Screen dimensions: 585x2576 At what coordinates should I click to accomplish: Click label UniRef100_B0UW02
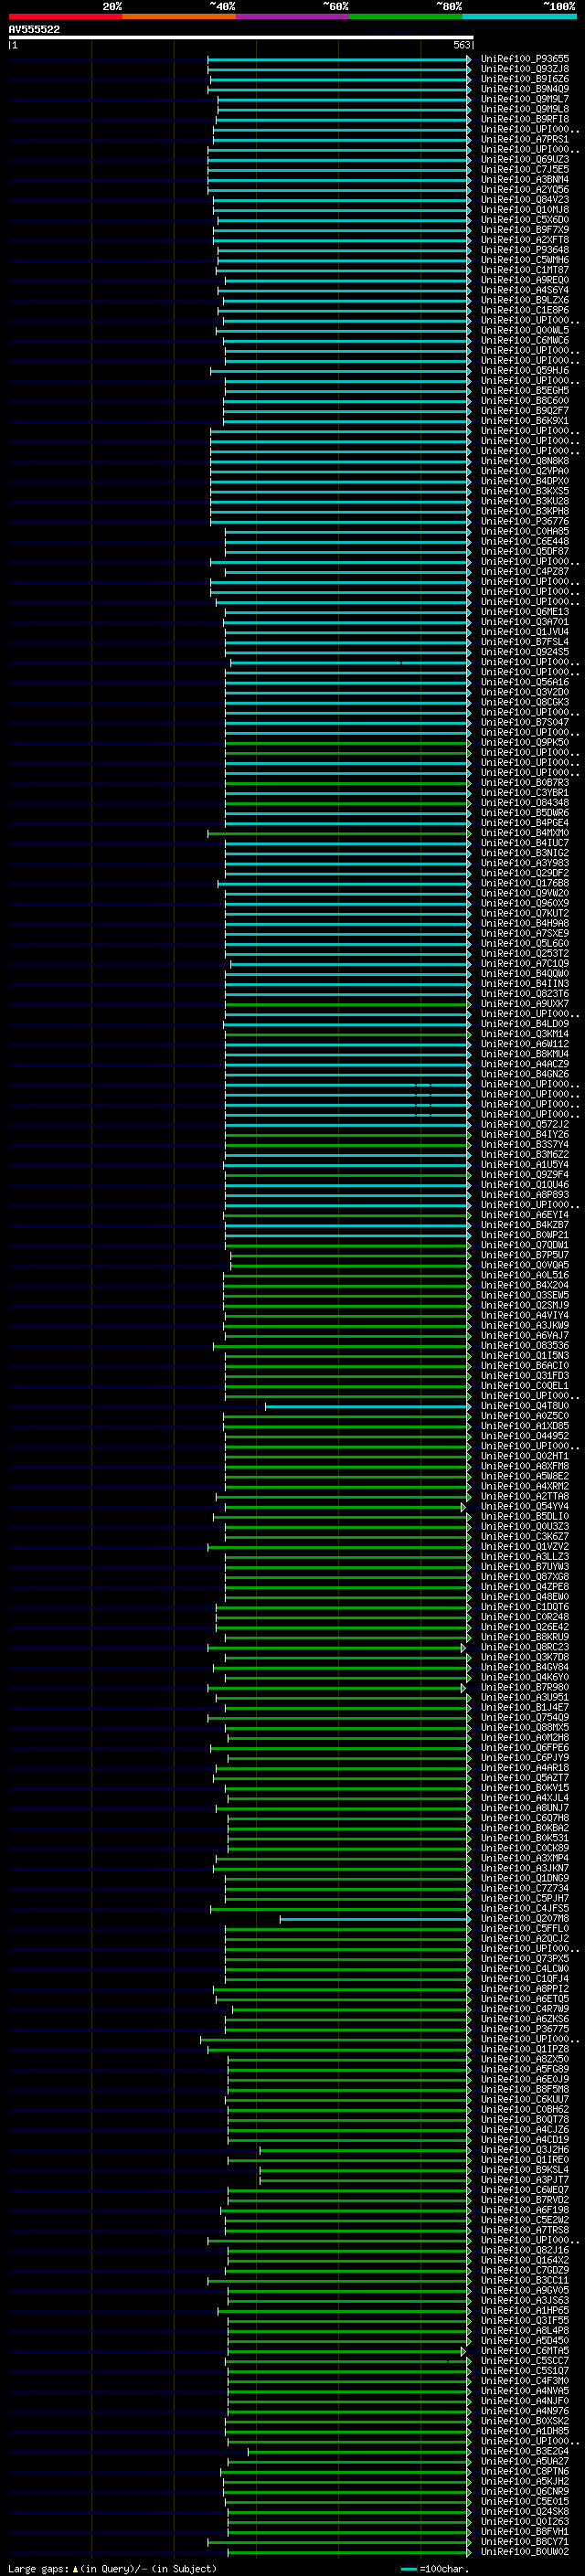(x=525, y=2552)
